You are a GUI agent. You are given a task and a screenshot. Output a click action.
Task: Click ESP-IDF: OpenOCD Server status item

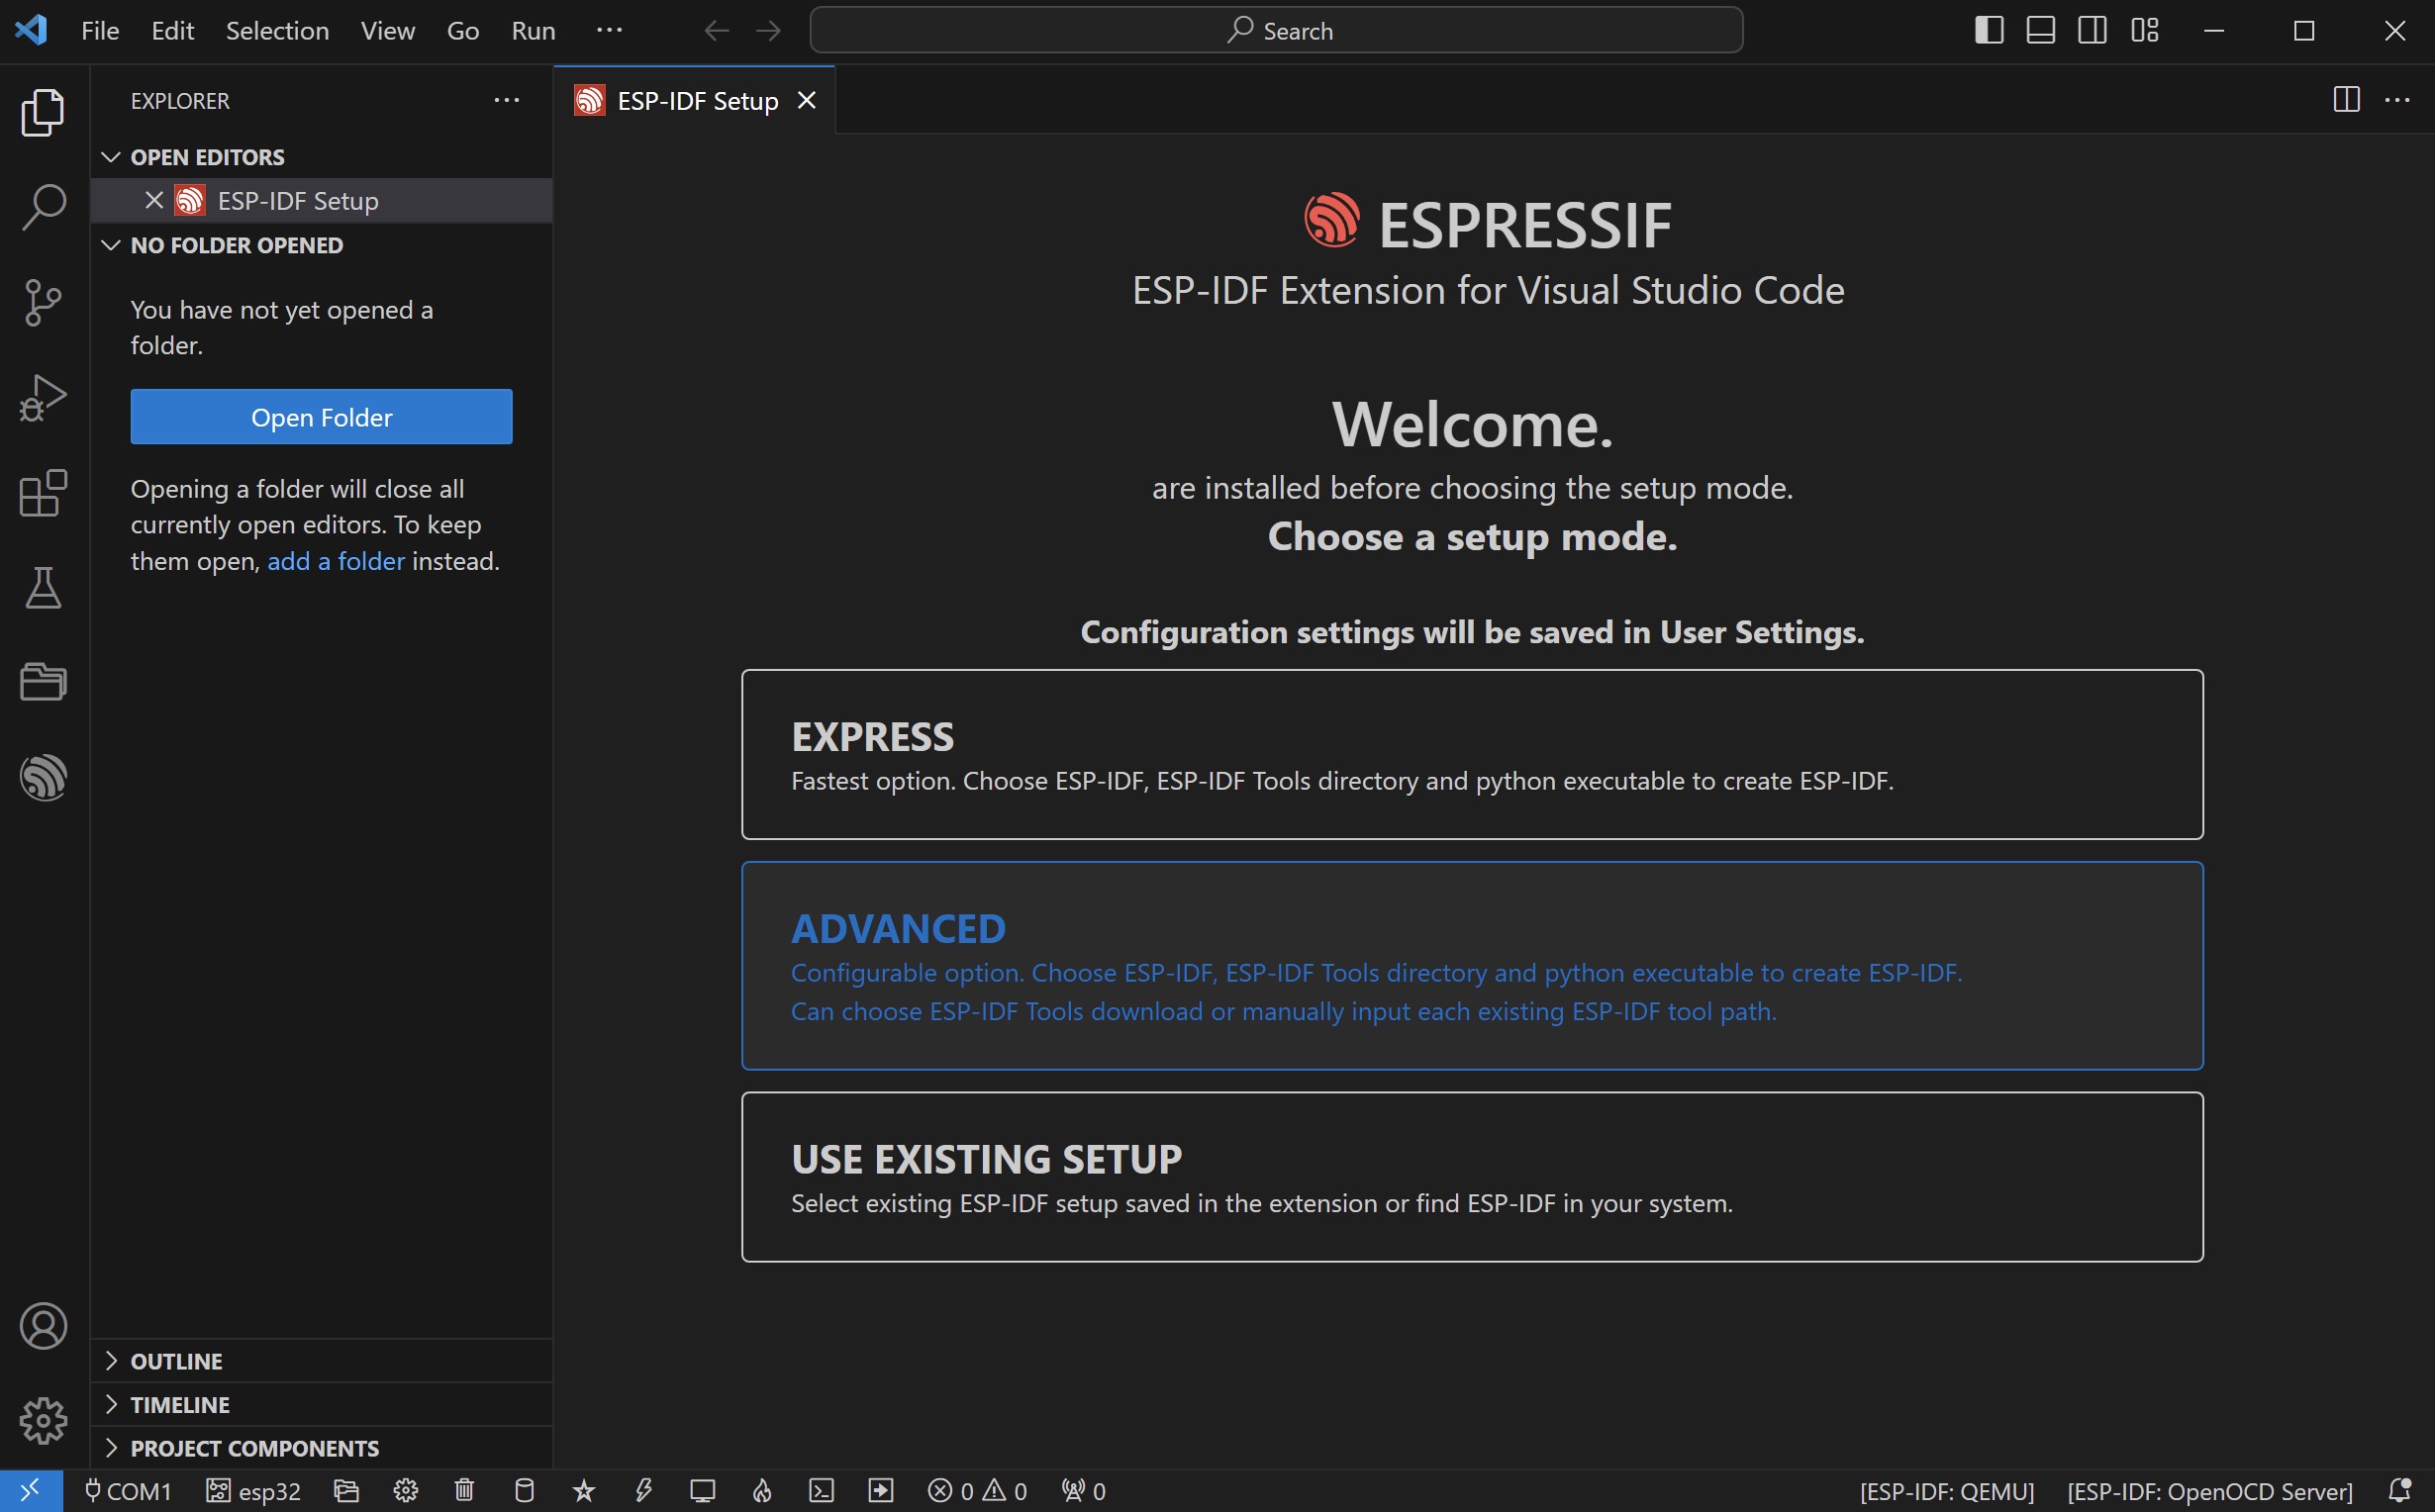click(x=2210, y=1491)
